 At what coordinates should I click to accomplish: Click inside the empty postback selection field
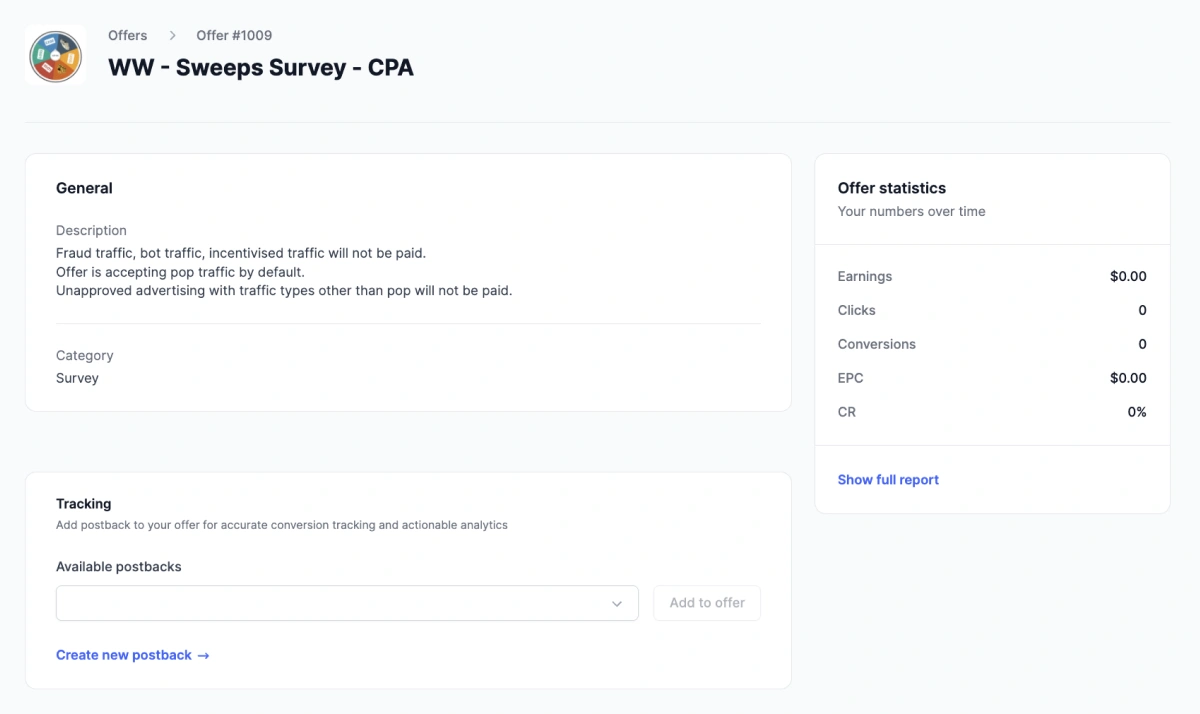(x=300, y=603)
